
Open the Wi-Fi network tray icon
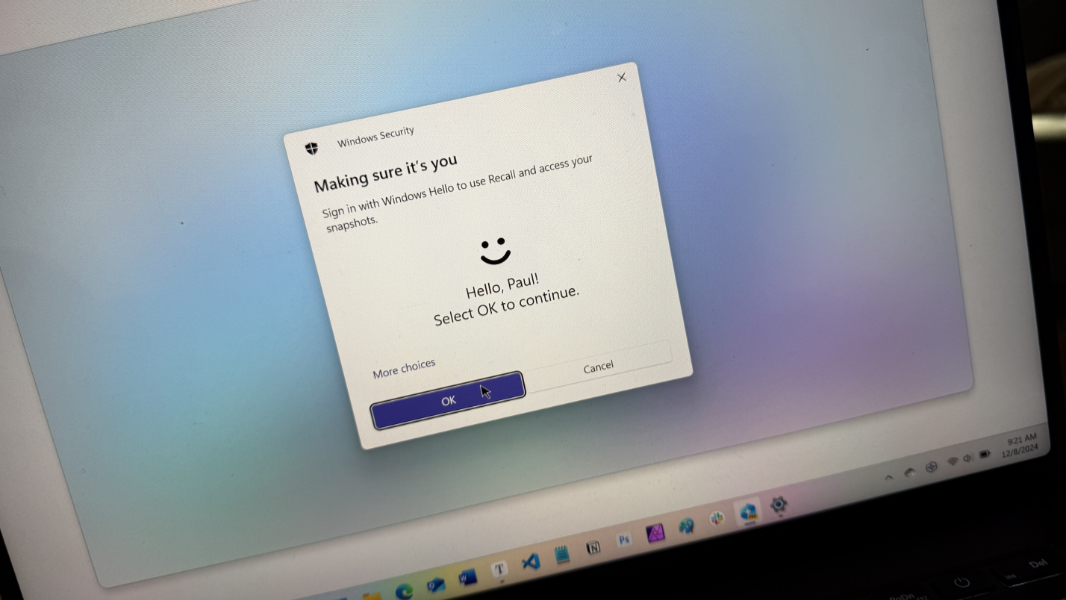pos(953,461)
